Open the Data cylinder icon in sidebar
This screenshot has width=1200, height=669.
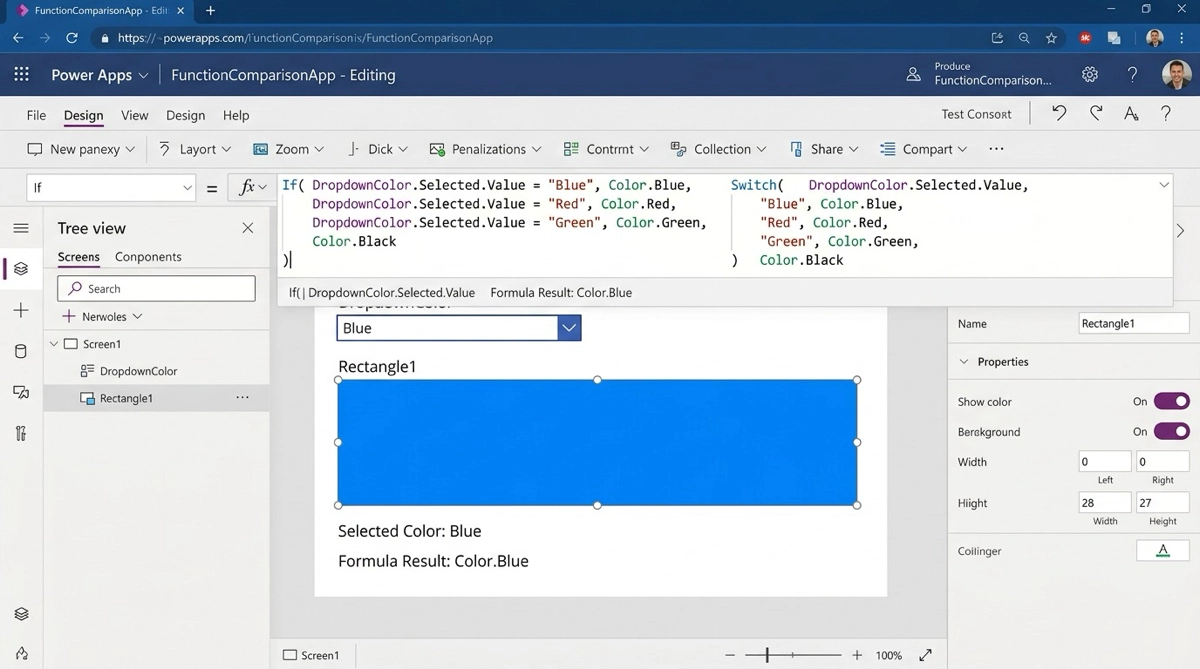21,352
